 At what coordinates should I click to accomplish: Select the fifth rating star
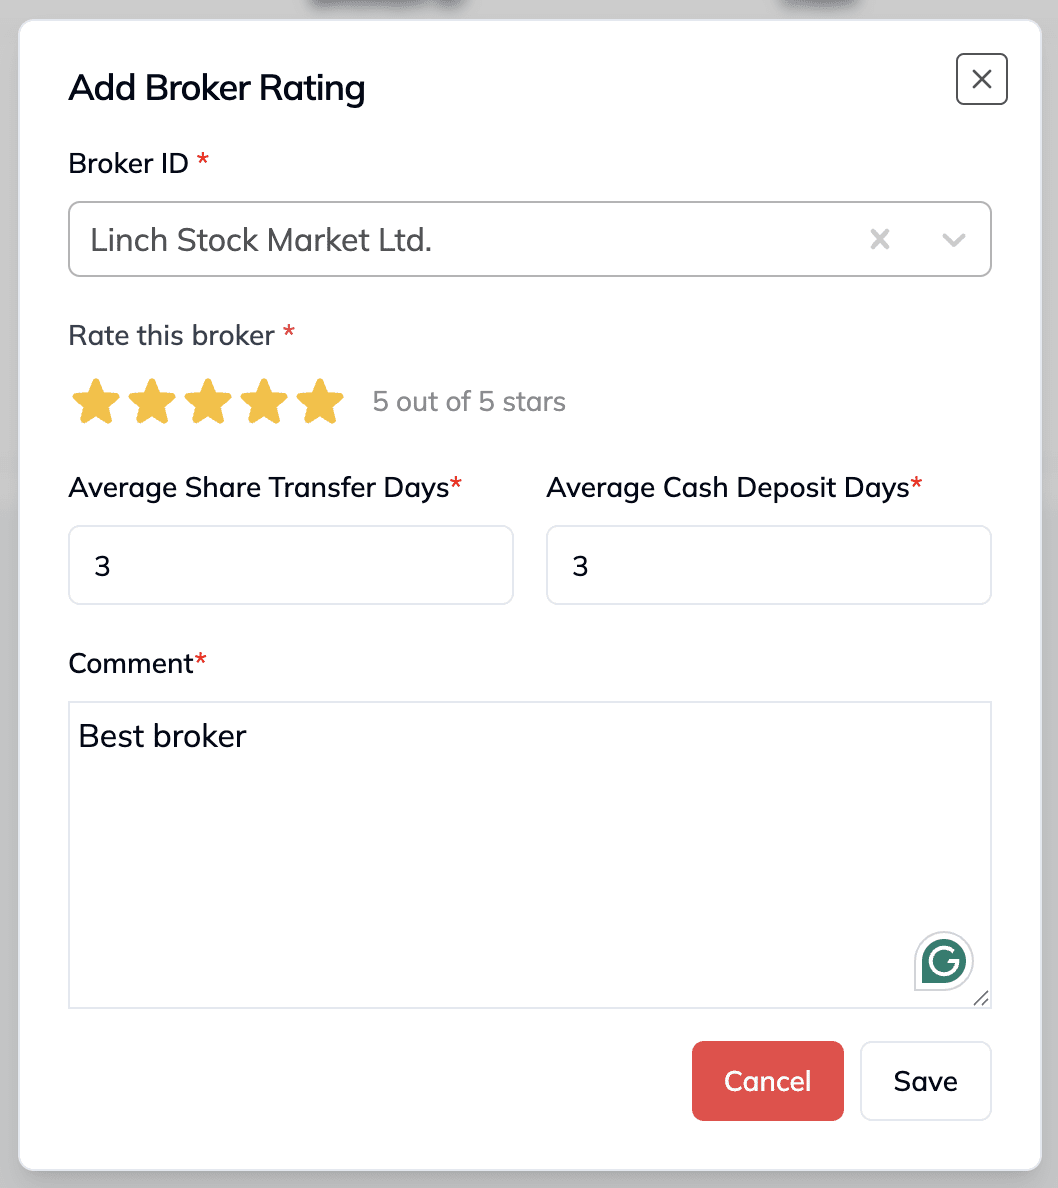(x=321, y=401)
